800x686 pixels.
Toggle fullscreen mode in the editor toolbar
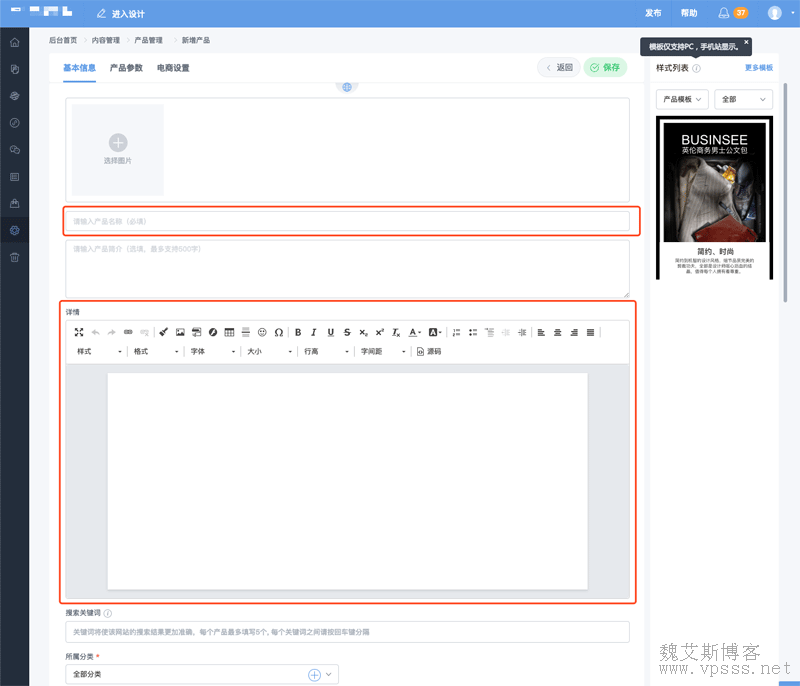[x=79, y=332]
